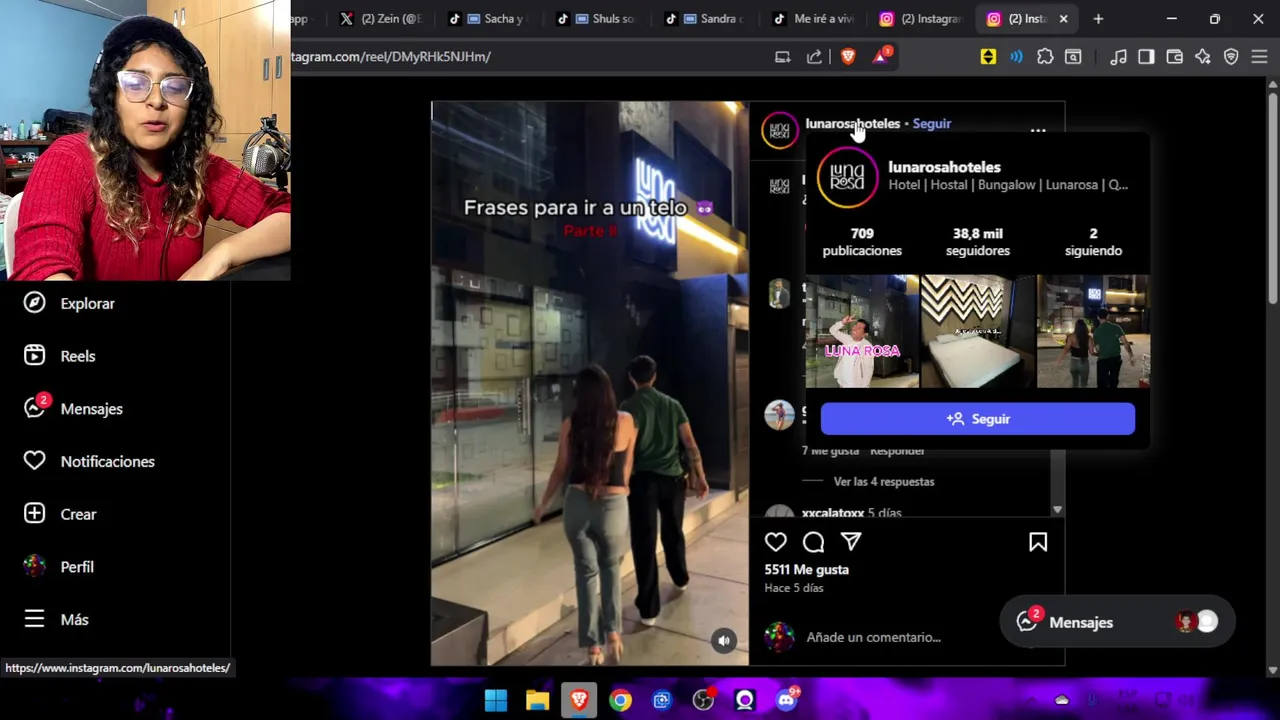Save the reel with the bookmark icon
This screenshot has height=720, width=1280.
(x=1038, y=542)
